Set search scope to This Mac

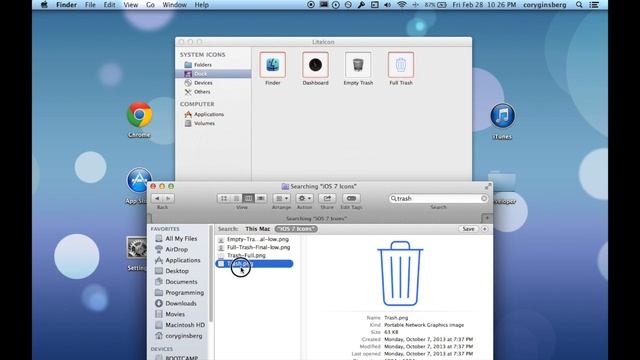coord(258,229)
